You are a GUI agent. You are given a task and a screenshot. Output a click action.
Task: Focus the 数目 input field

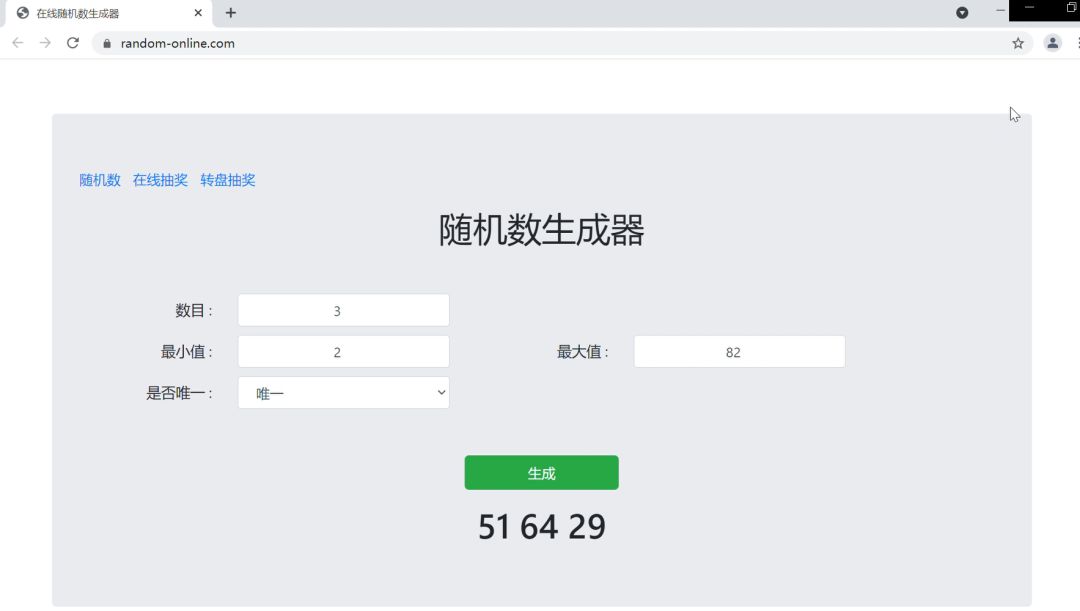[344, 311]
